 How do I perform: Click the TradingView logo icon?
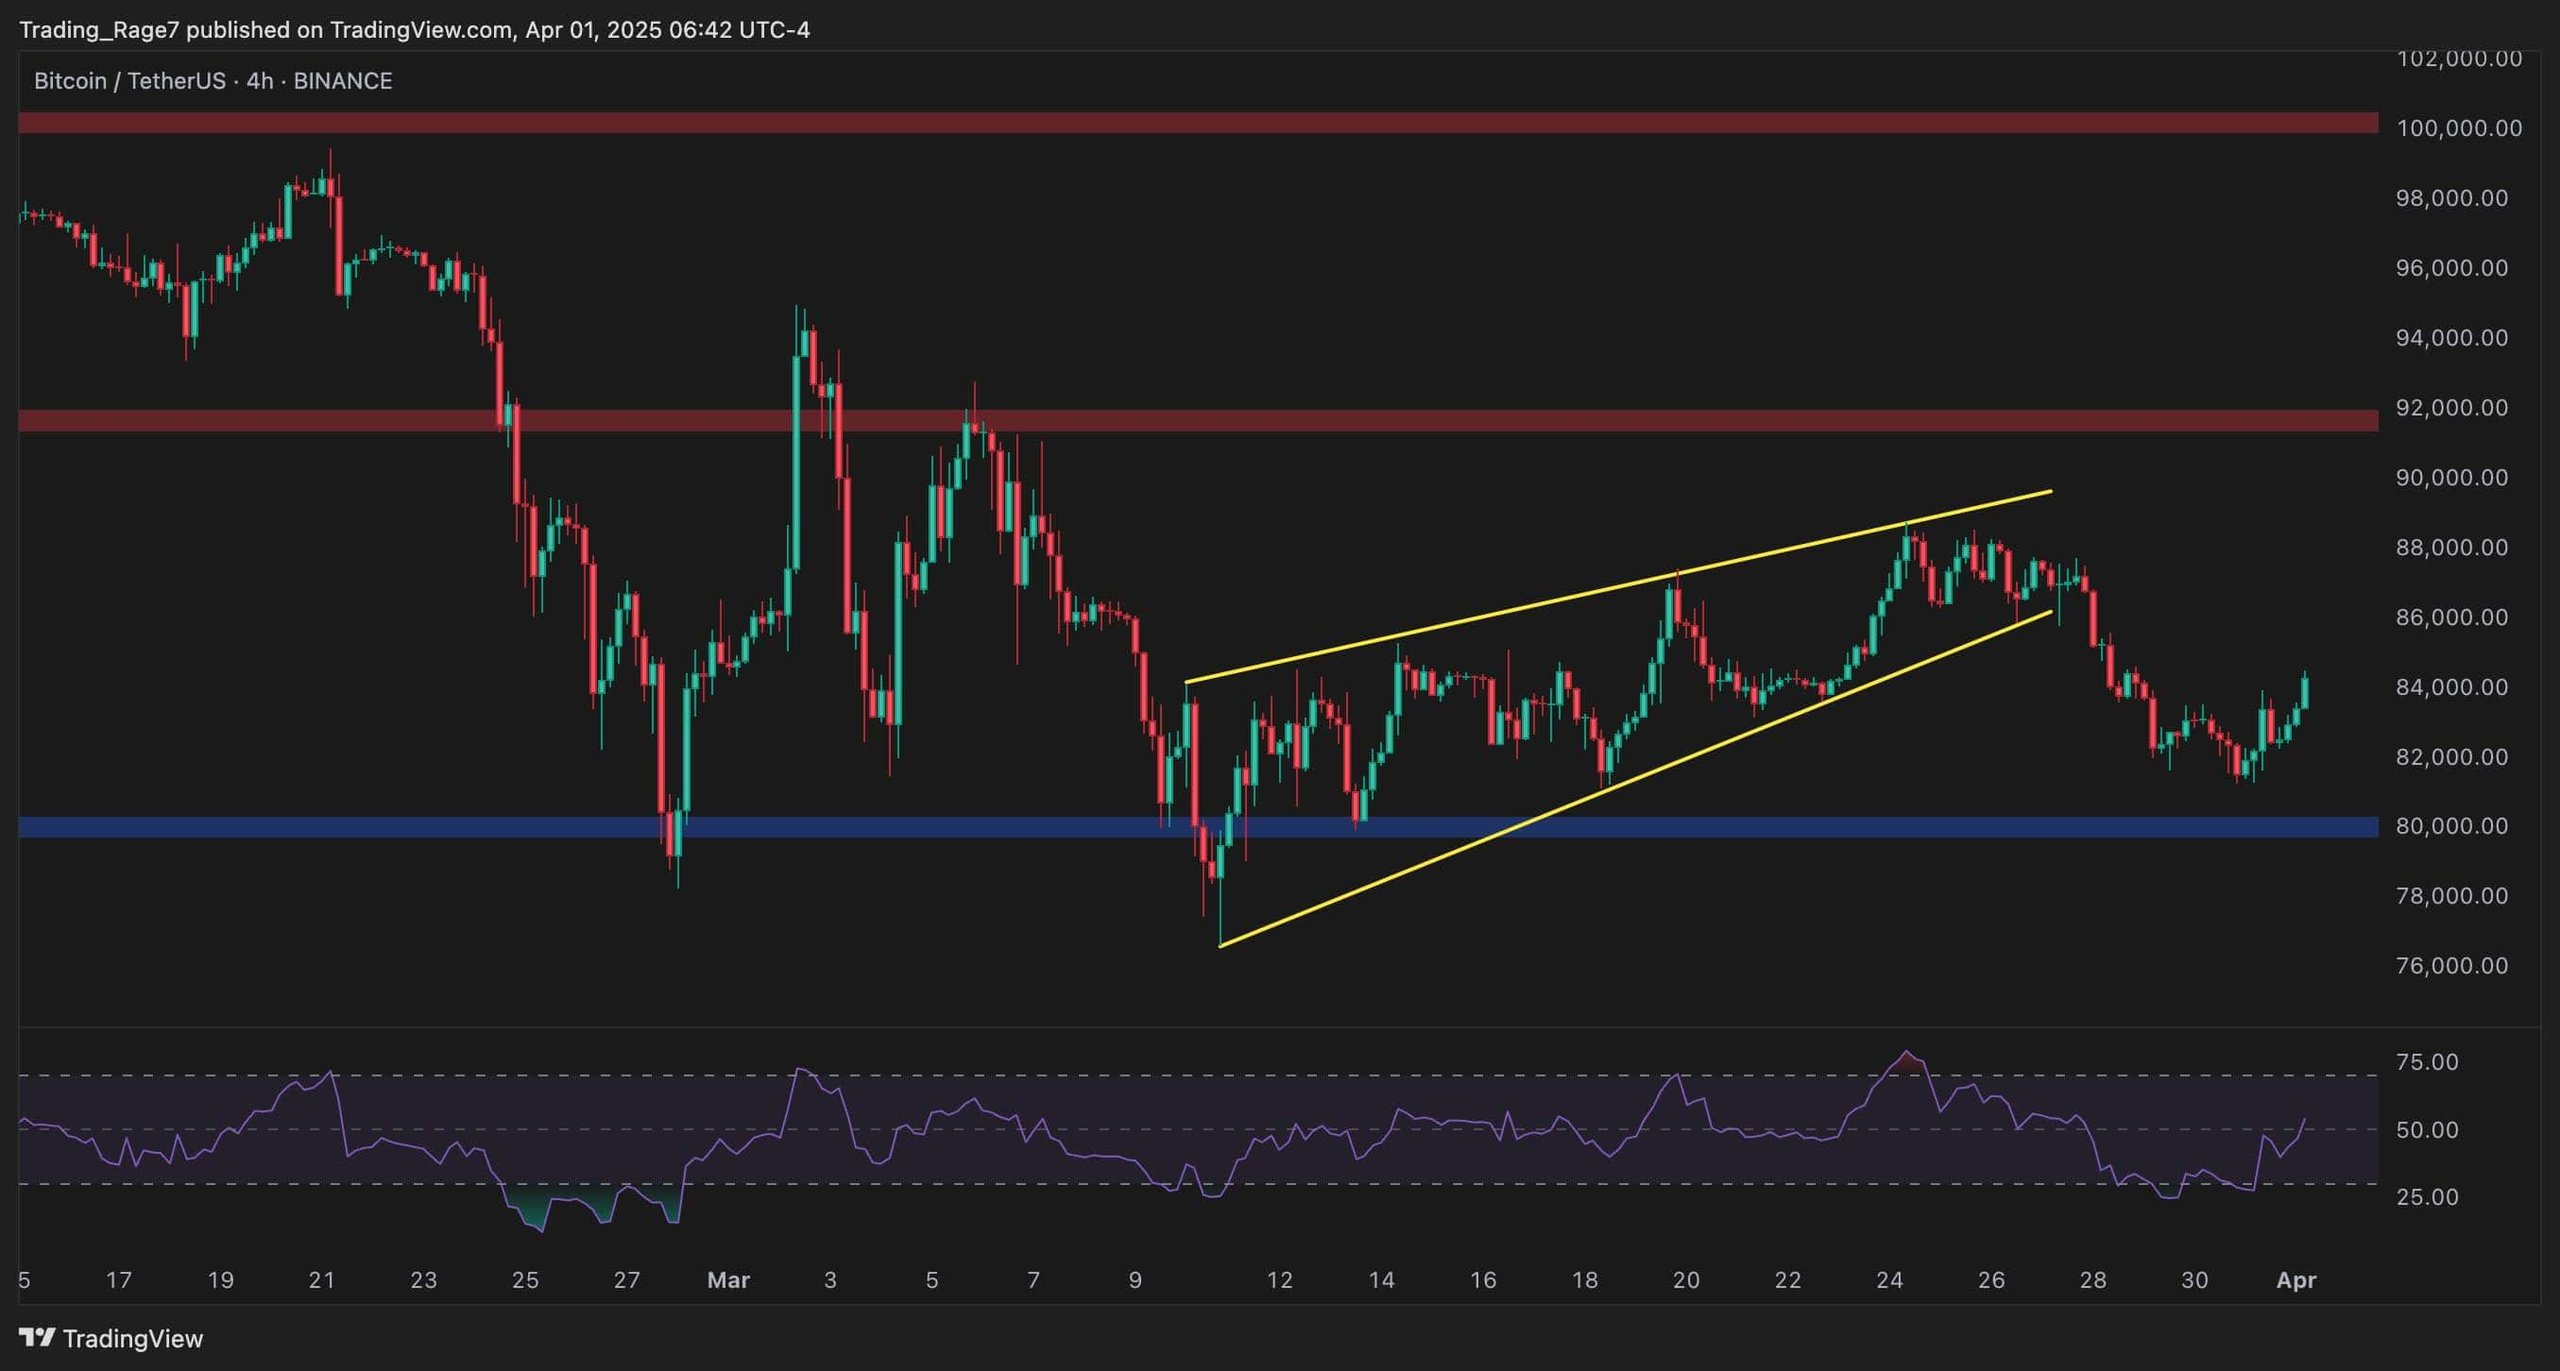37,1337
